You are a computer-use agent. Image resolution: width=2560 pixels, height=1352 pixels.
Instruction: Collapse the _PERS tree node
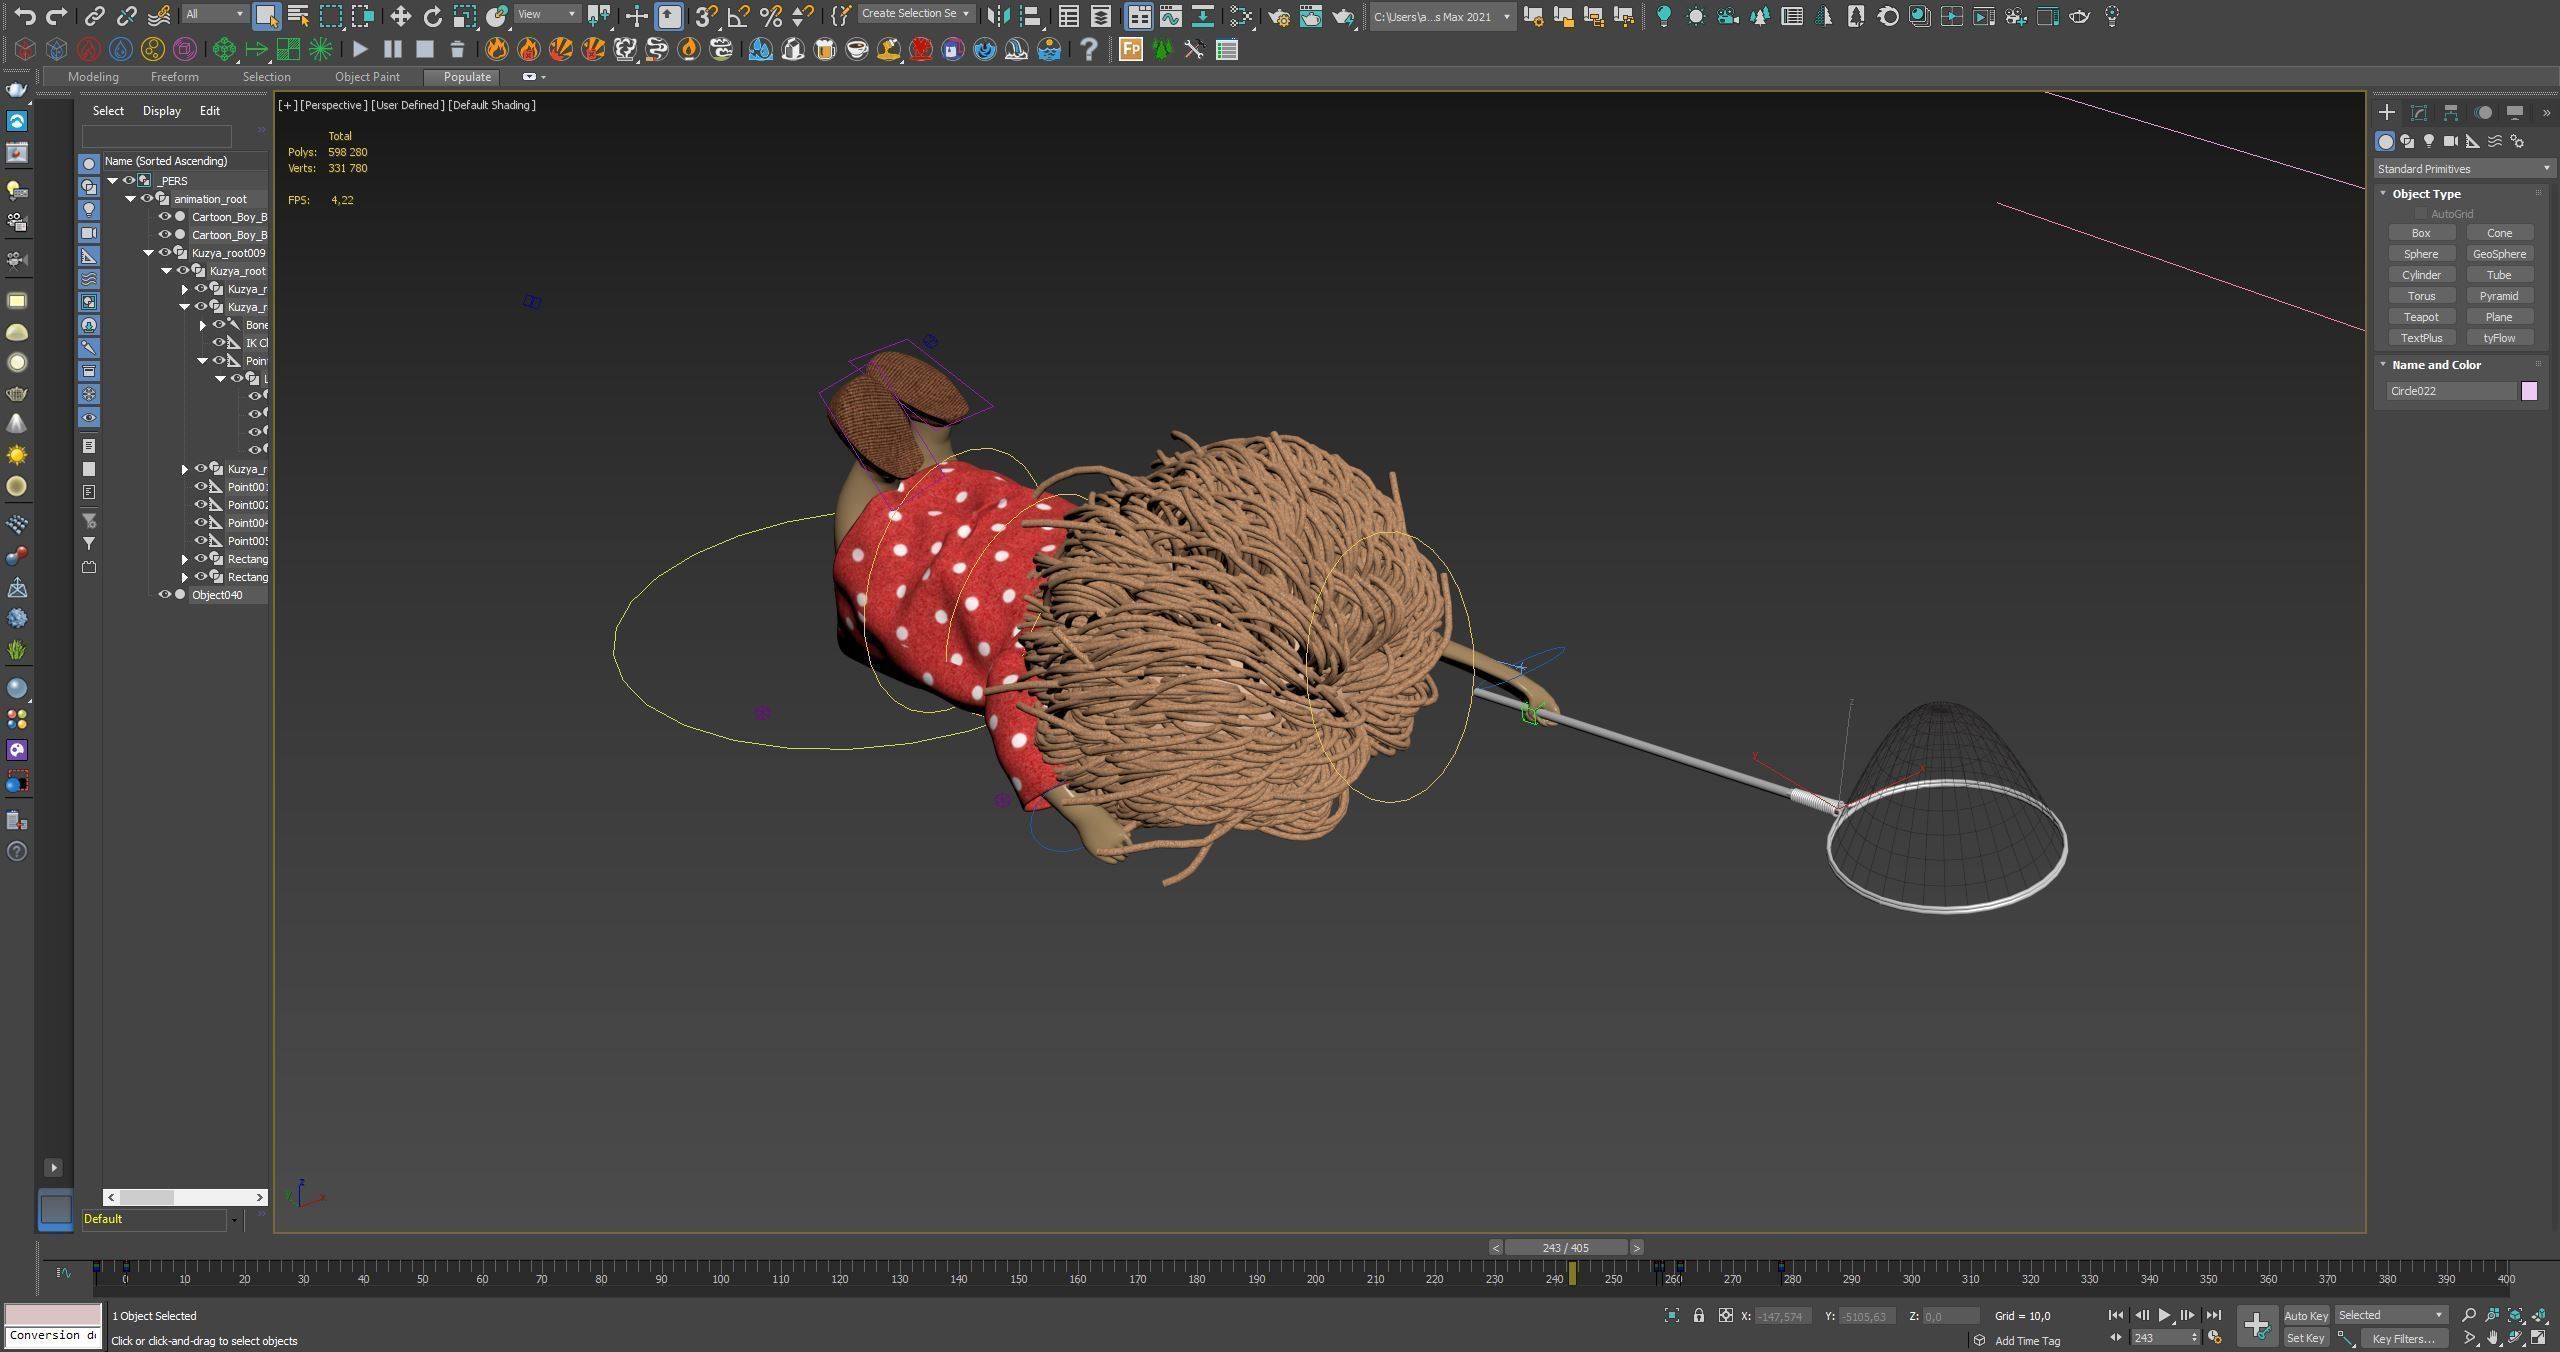pos(113,180)
